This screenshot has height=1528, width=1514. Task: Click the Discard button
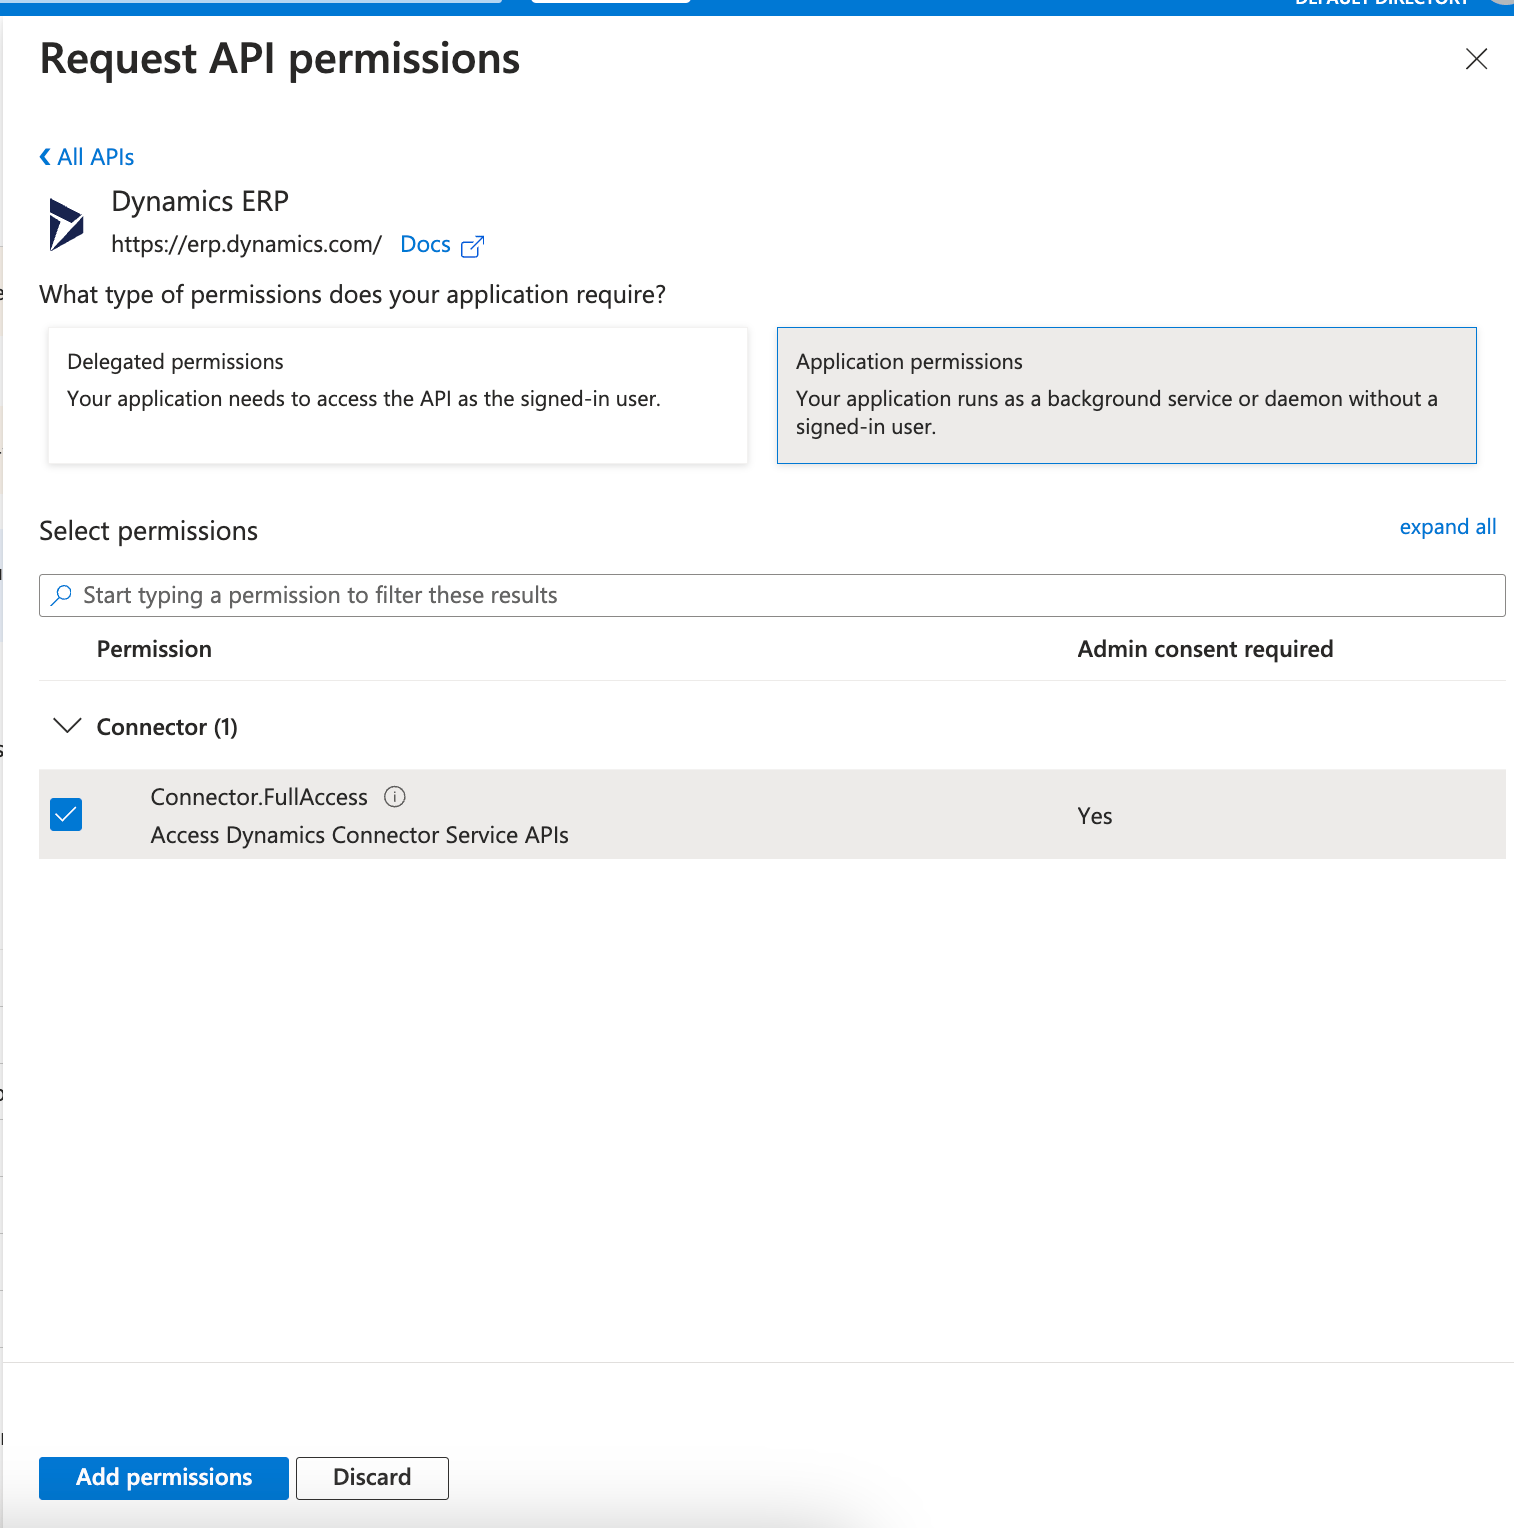tap(372, 1478)
